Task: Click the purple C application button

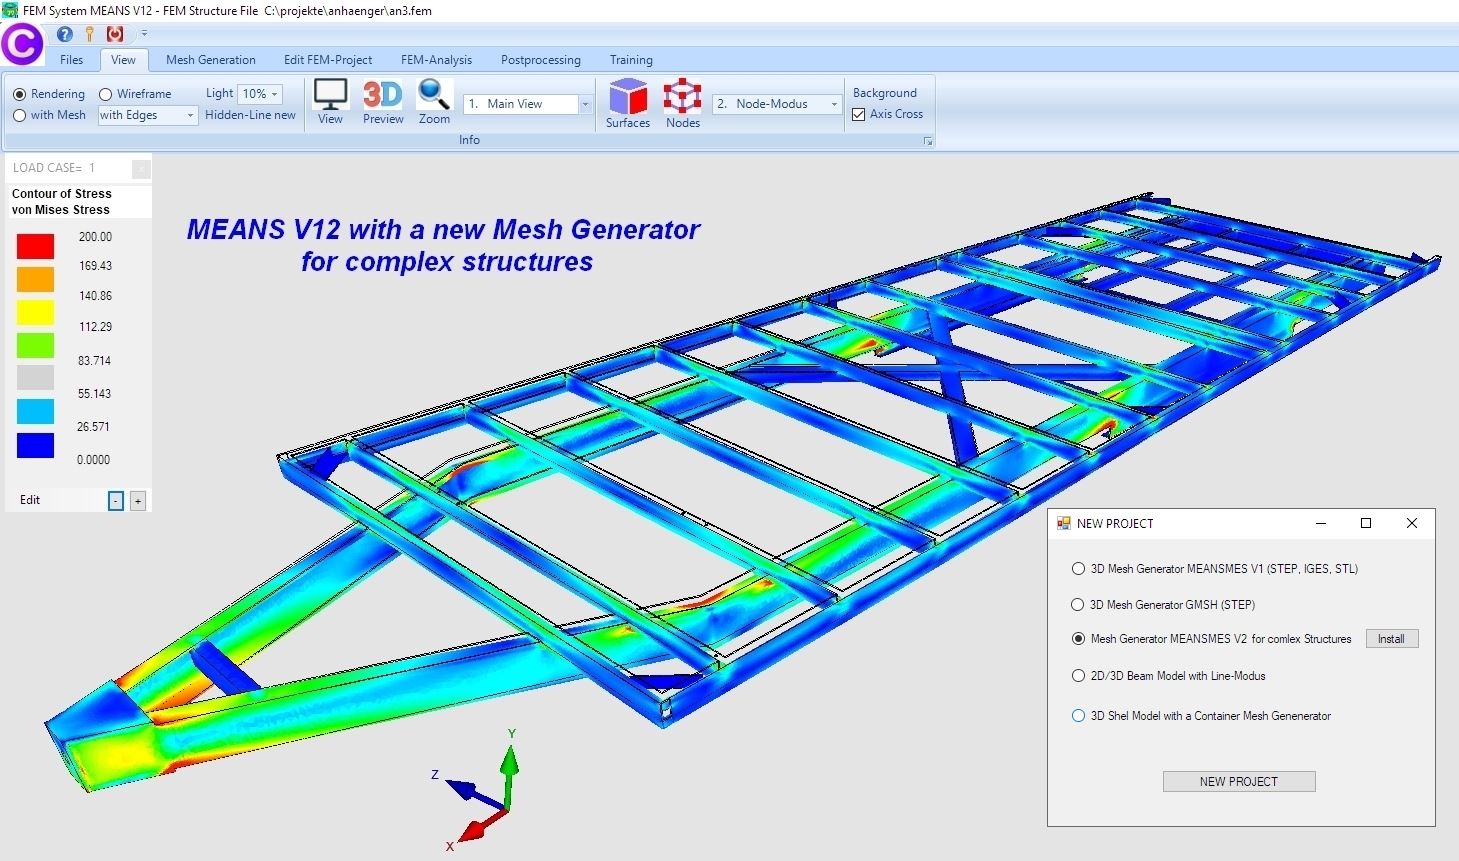Action: (x=22, y=45)
